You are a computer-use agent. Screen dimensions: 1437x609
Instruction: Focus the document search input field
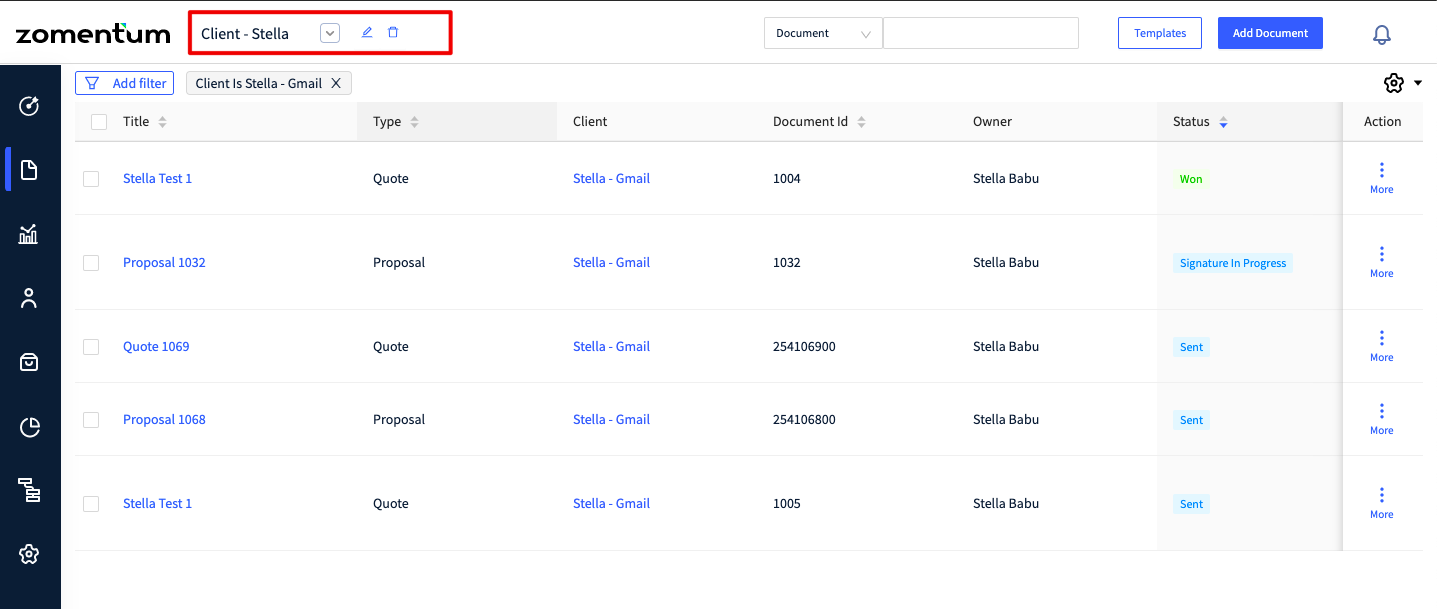coord(981,33)
